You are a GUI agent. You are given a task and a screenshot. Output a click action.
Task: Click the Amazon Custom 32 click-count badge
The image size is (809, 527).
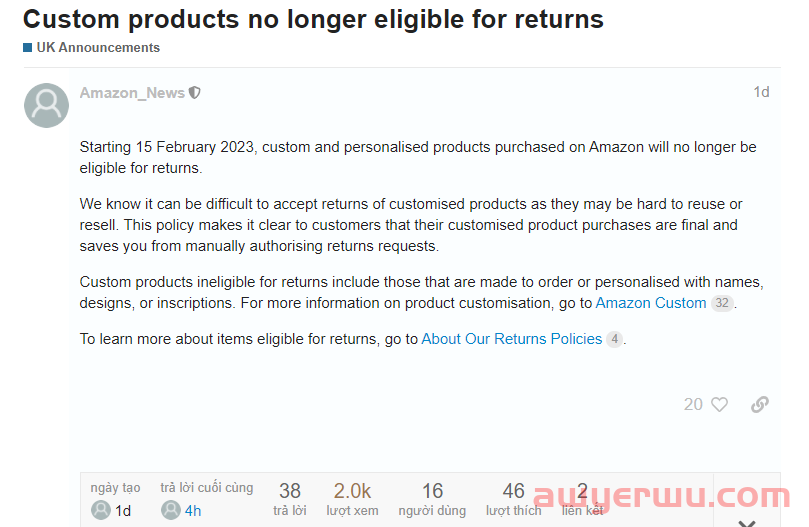[x=721, y=303]
